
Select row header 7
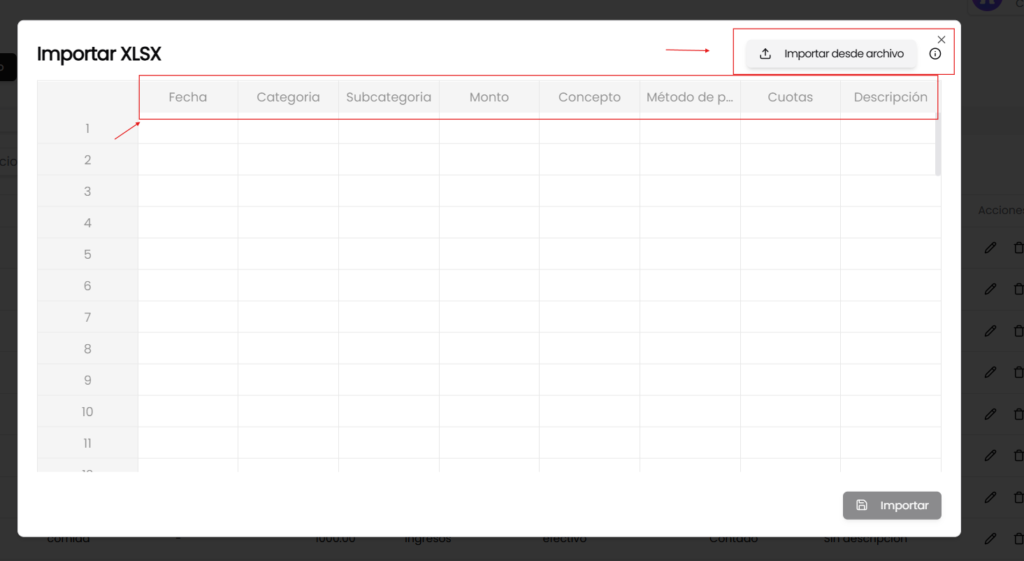click(x=88, y=317)
